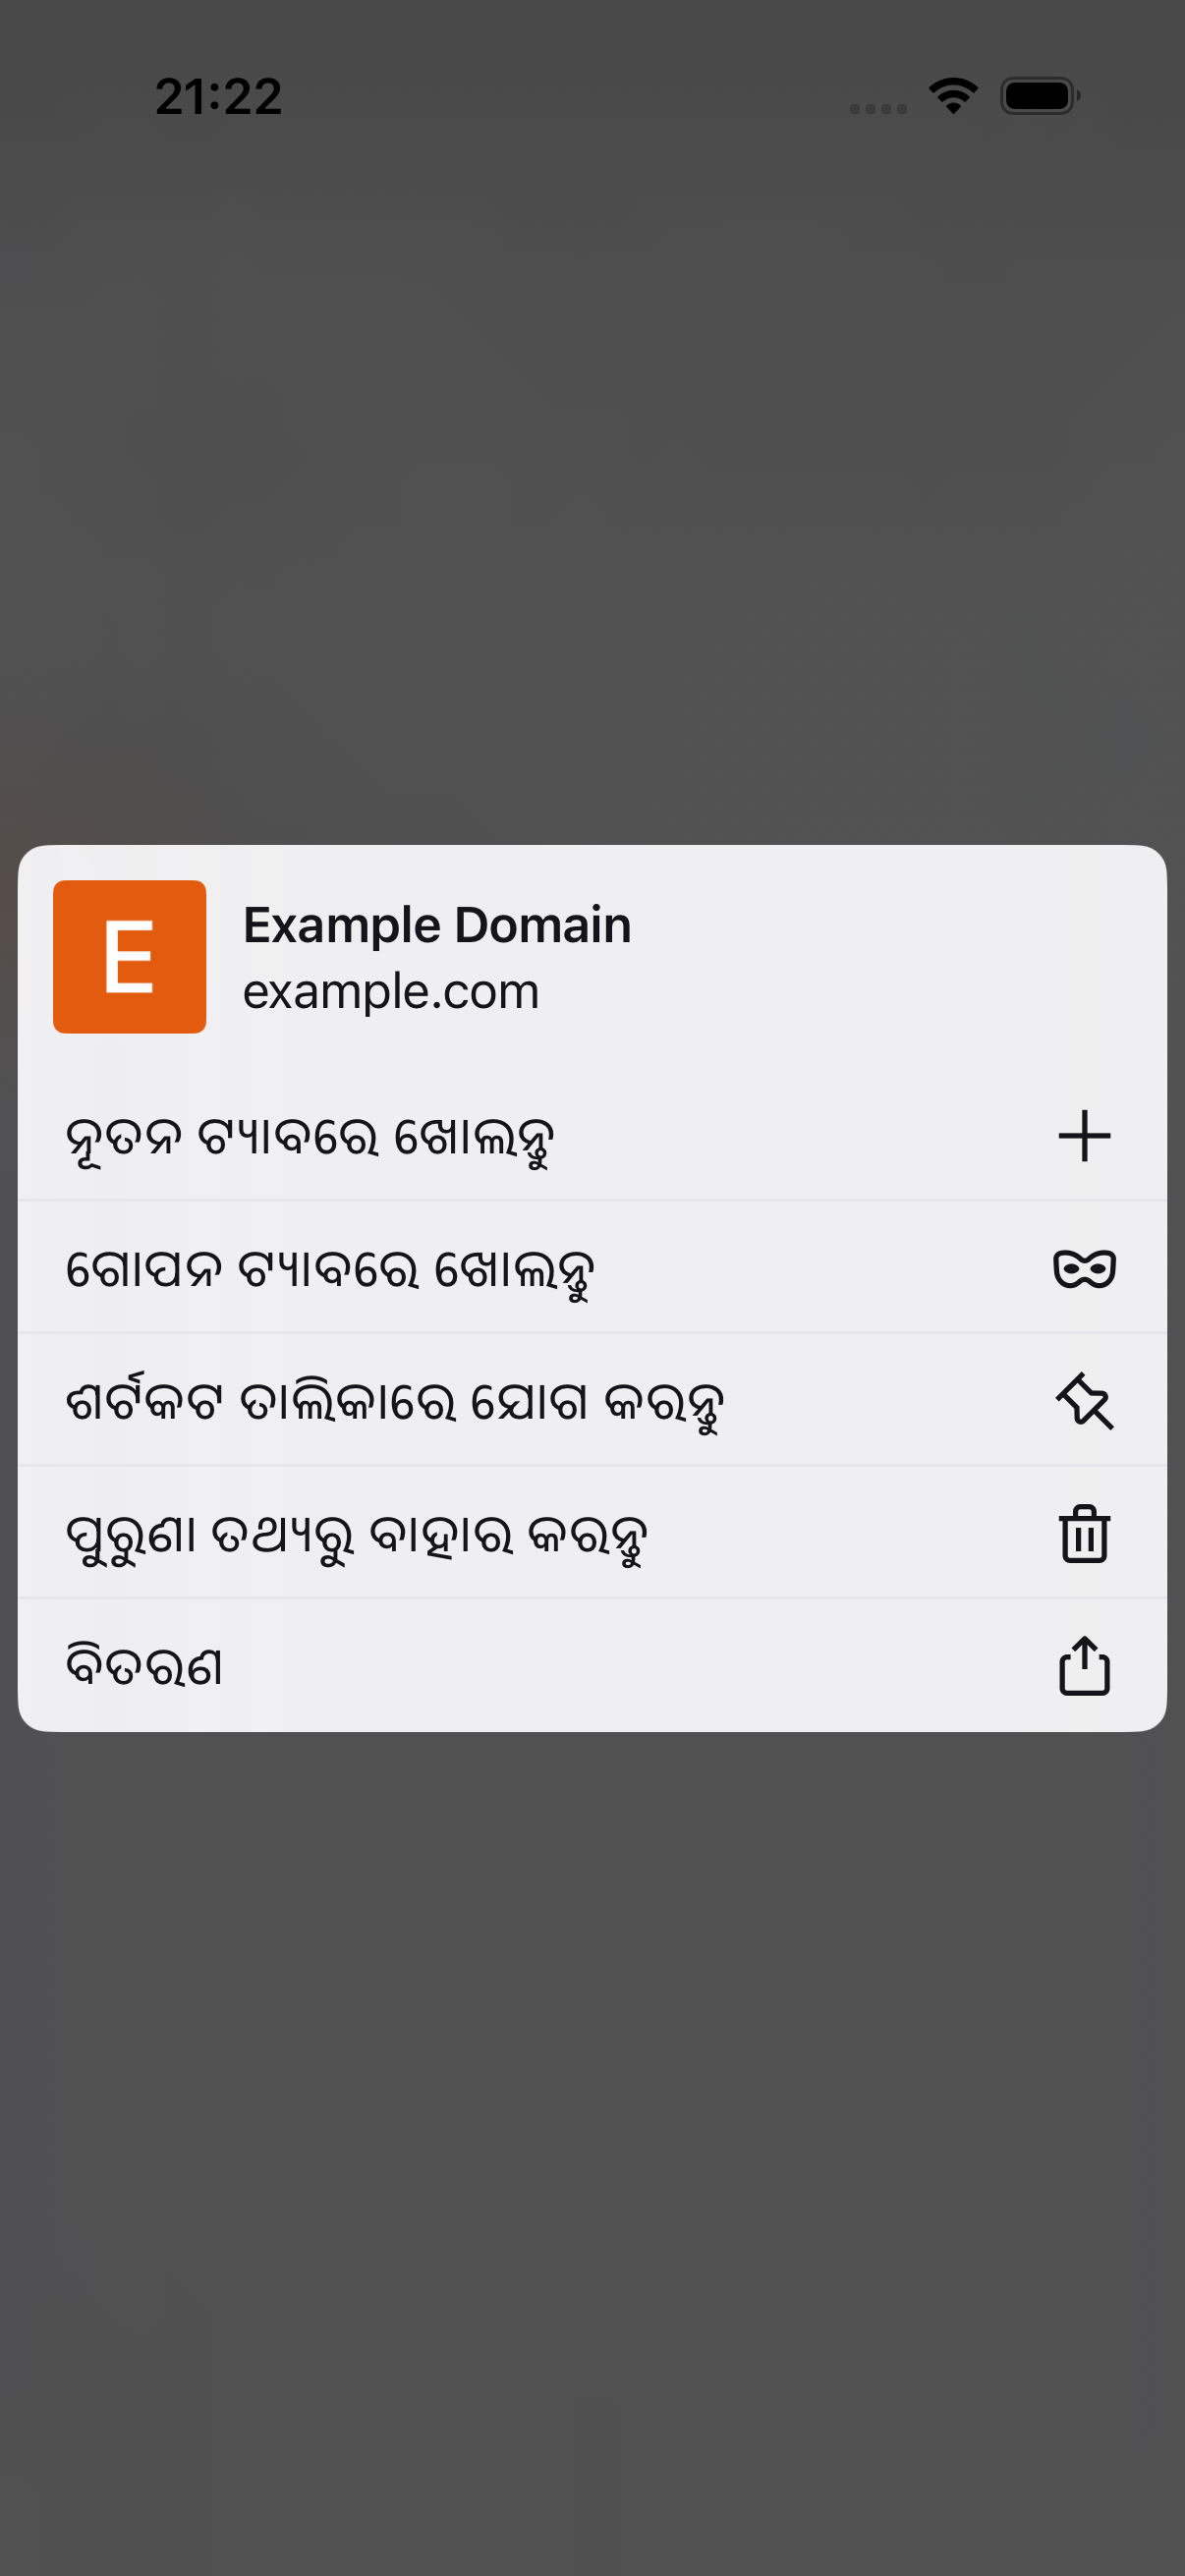This screenshot has width=1185, height=2576.
Task: Tap the cellular signal dots
Action: [x=878, y=108]
